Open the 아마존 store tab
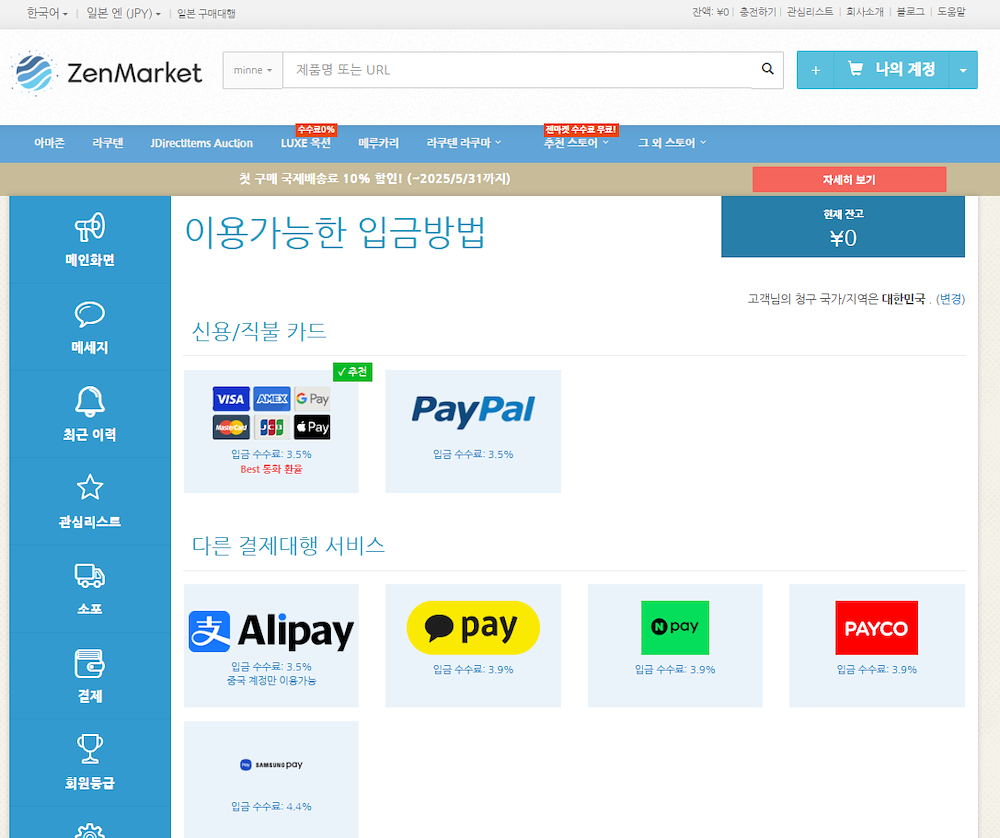The width and height of the screenshot is (1000, 838). click(x=49, y=143)
